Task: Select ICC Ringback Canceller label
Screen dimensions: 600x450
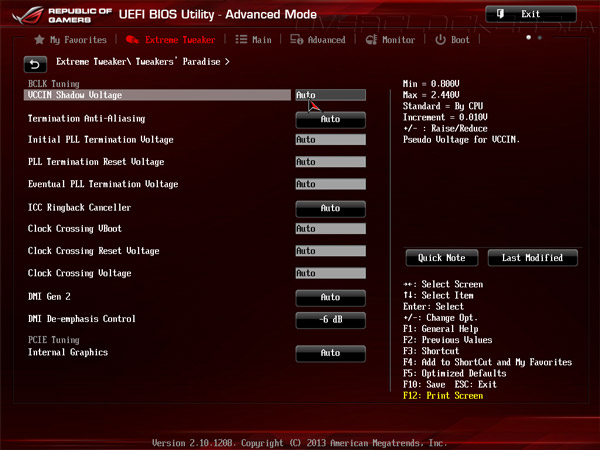Action: (x=79, y=208)
